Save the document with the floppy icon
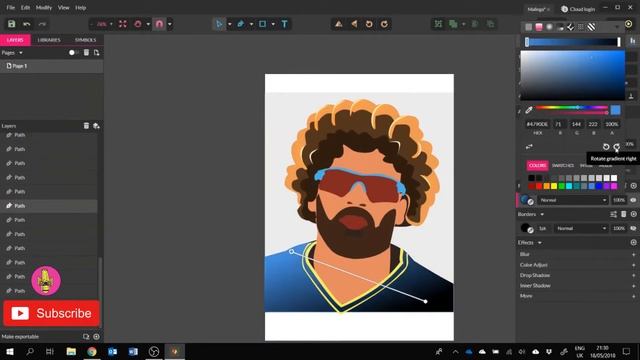 (11, 24)
